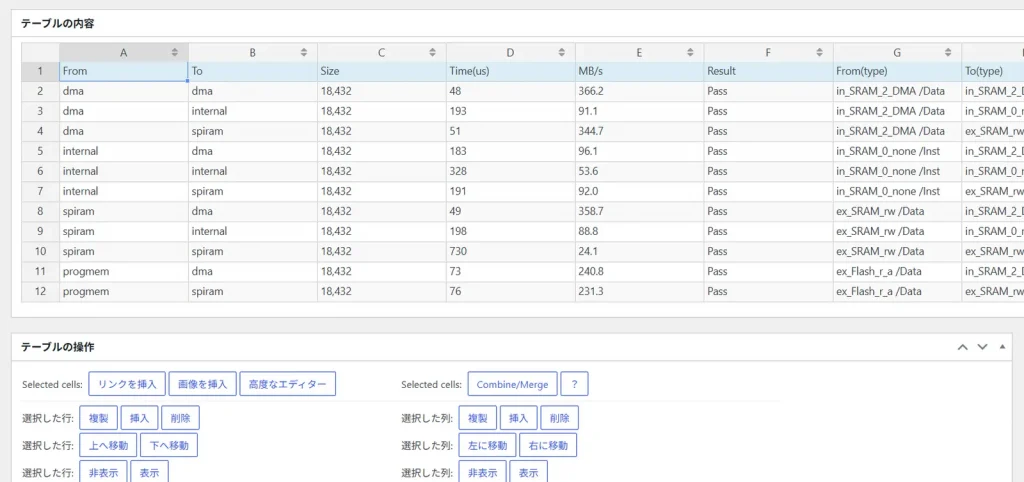Sort column F using its header arrows

pyautogui.click(x=819, y=52)
